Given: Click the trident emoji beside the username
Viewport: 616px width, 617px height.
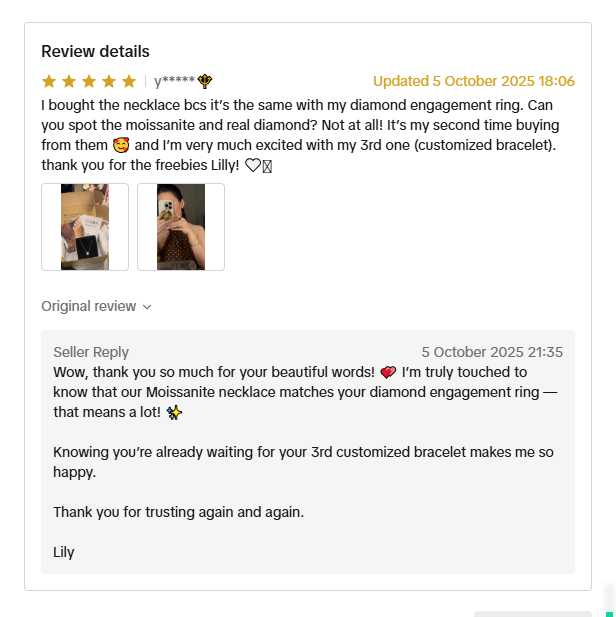Looking at the screenshot, I should pos(205,81).
